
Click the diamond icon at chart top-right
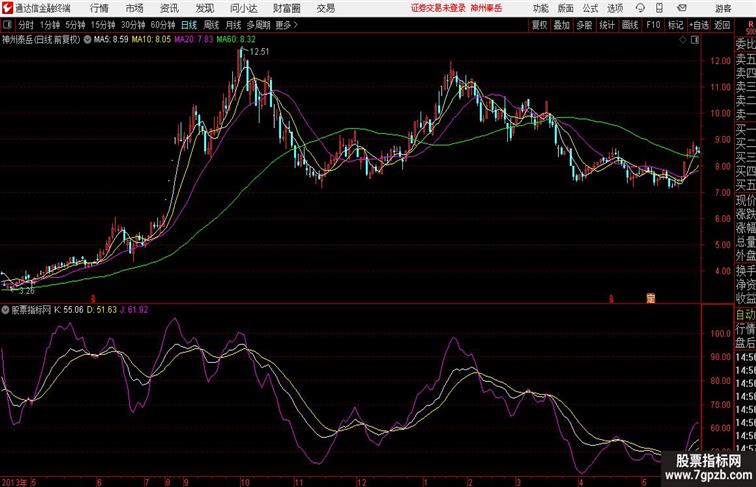(x=683, y=40)
